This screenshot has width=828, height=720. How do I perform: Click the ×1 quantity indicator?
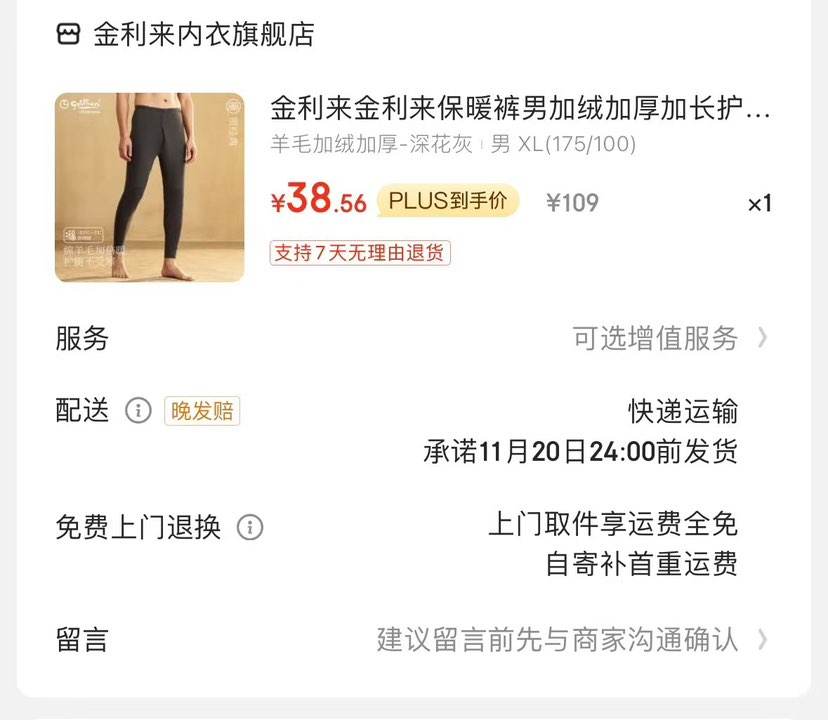(x=759, y=203)
